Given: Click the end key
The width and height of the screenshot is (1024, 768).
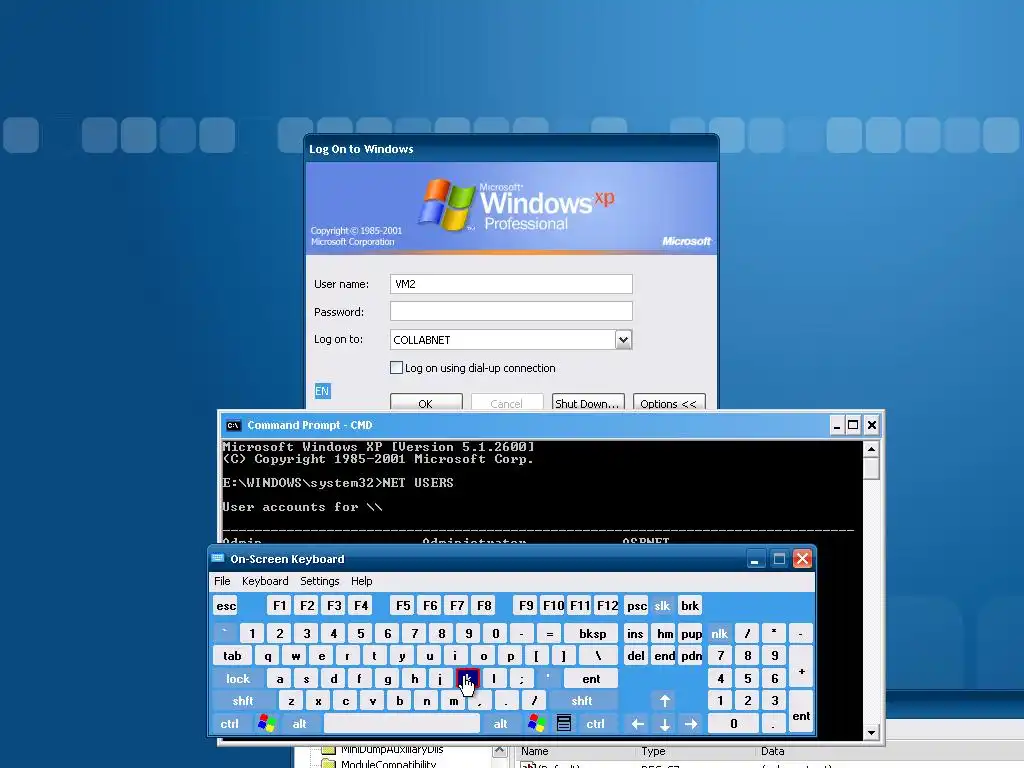Looking at the screenshot, I should [x=665, y=656].
